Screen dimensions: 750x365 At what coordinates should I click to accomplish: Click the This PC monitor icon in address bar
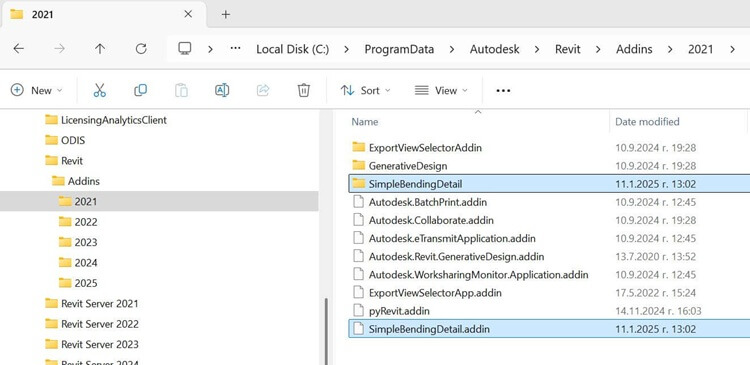click(185, 48)
